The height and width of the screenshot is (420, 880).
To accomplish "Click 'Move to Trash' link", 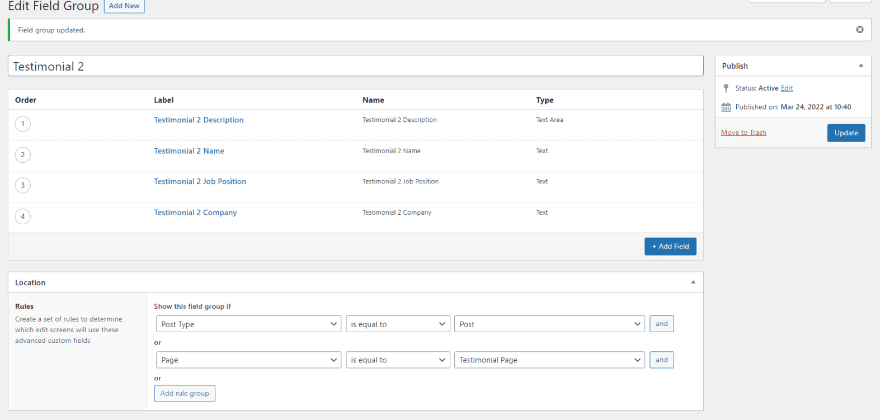I will 743,132.
